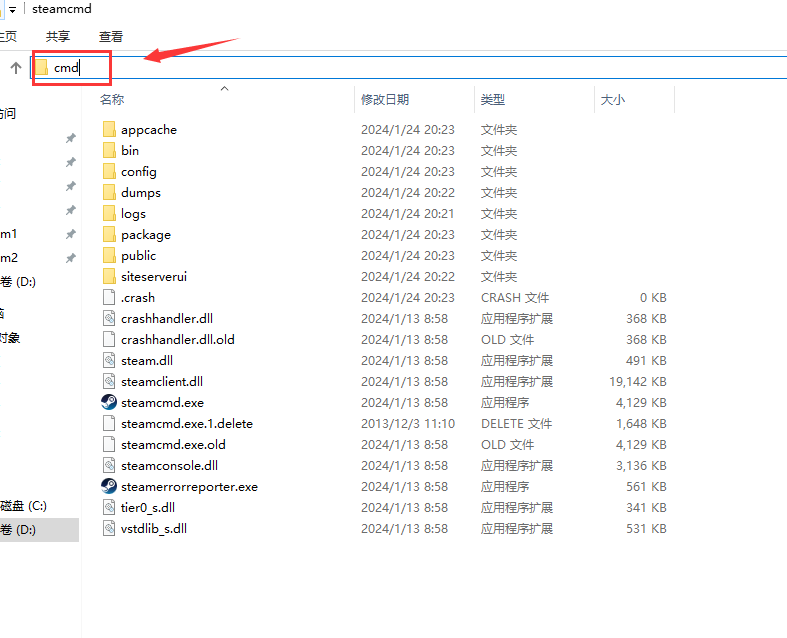Viewport: 787px width, 638px height.
Task: Click the CRASH 文件 type cell
Action: [x=515, y=298]
